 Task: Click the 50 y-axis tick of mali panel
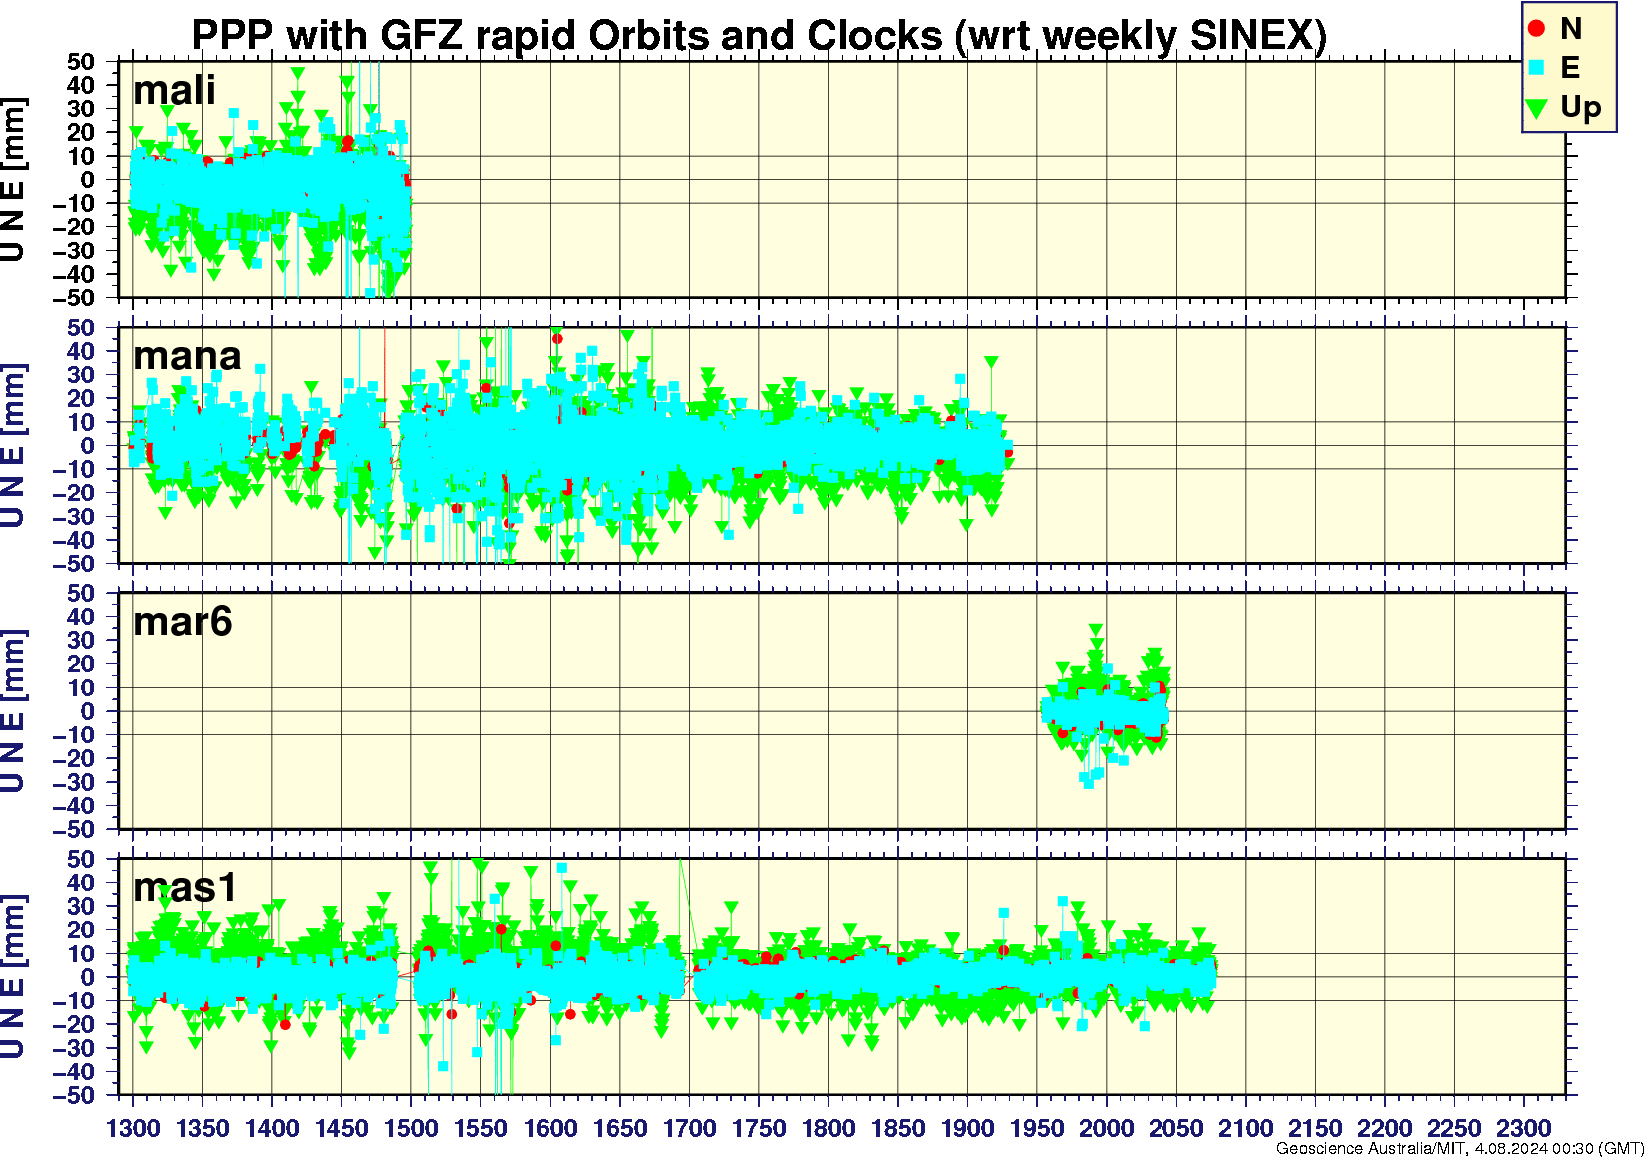82,62
